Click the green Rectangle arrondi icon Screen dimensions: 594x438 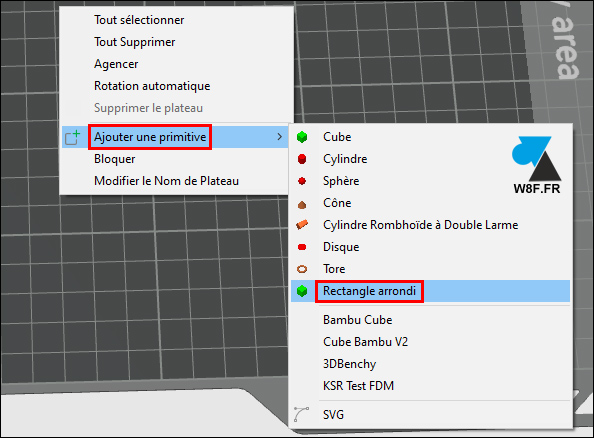coord(302,291)
